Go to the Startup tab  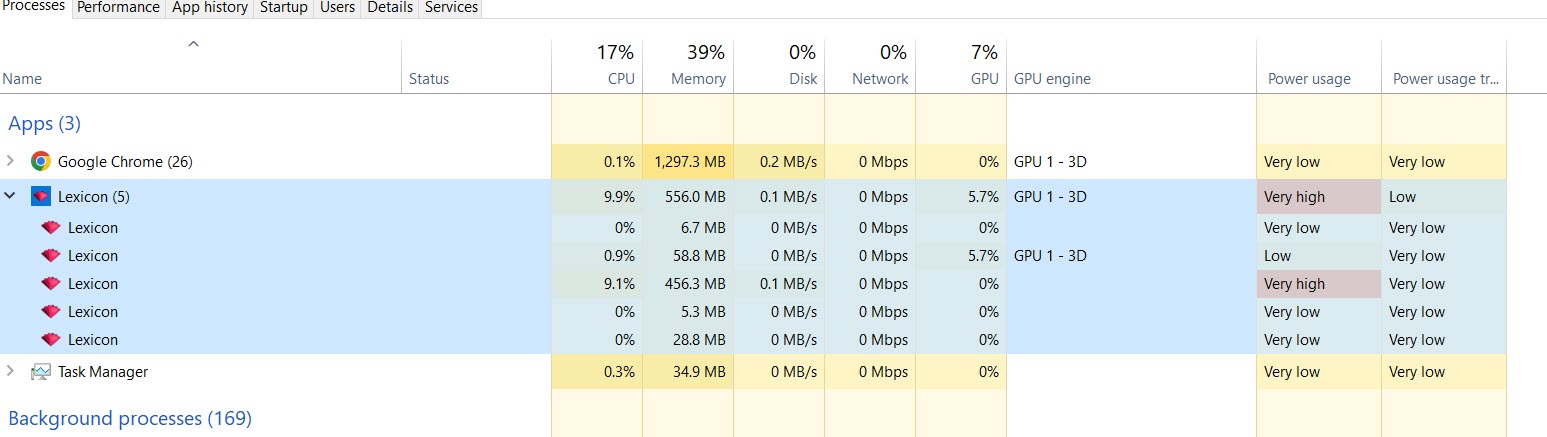point(283,7)
